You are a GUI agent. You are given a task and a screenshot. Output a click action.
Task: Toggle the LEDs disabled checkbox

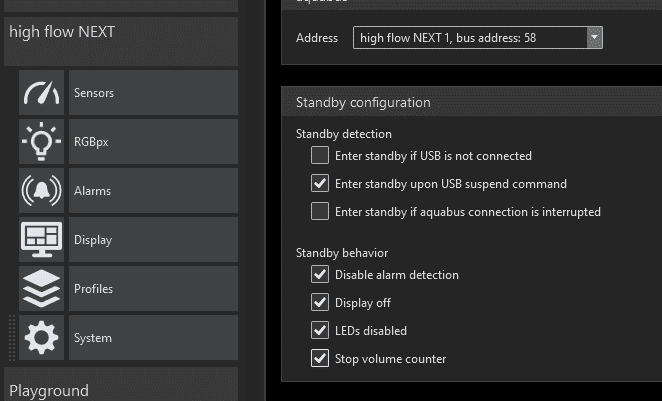pyautogui.click(x=320, y=330)
